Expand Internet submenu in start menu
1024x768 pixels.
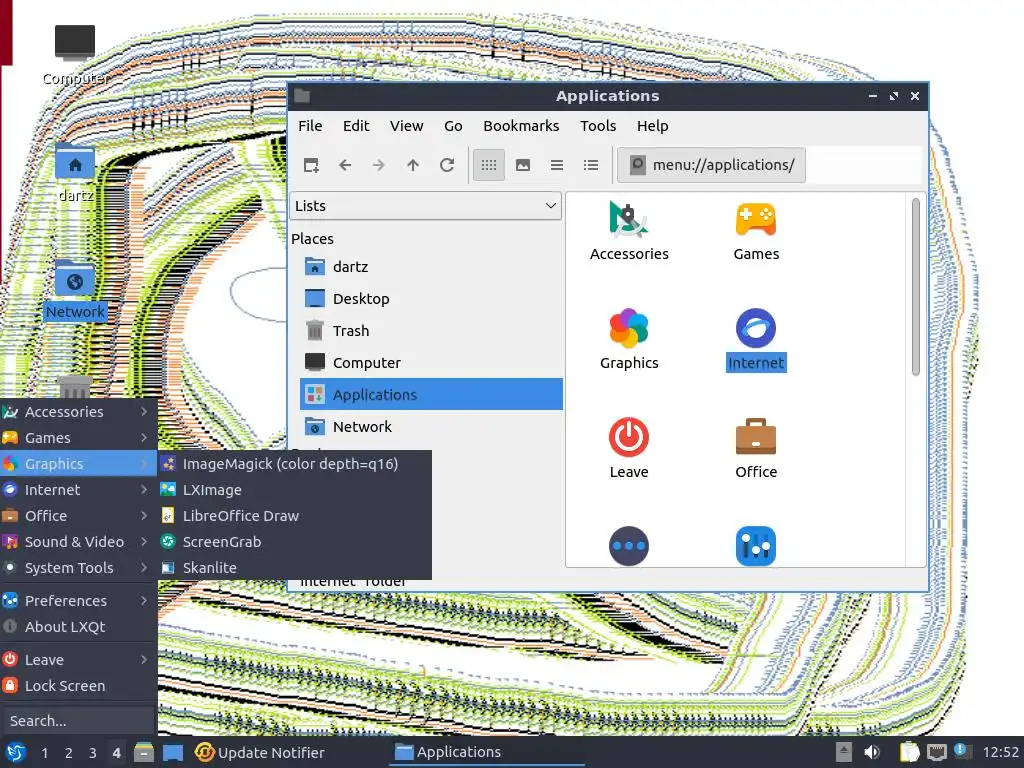point(78,490)
